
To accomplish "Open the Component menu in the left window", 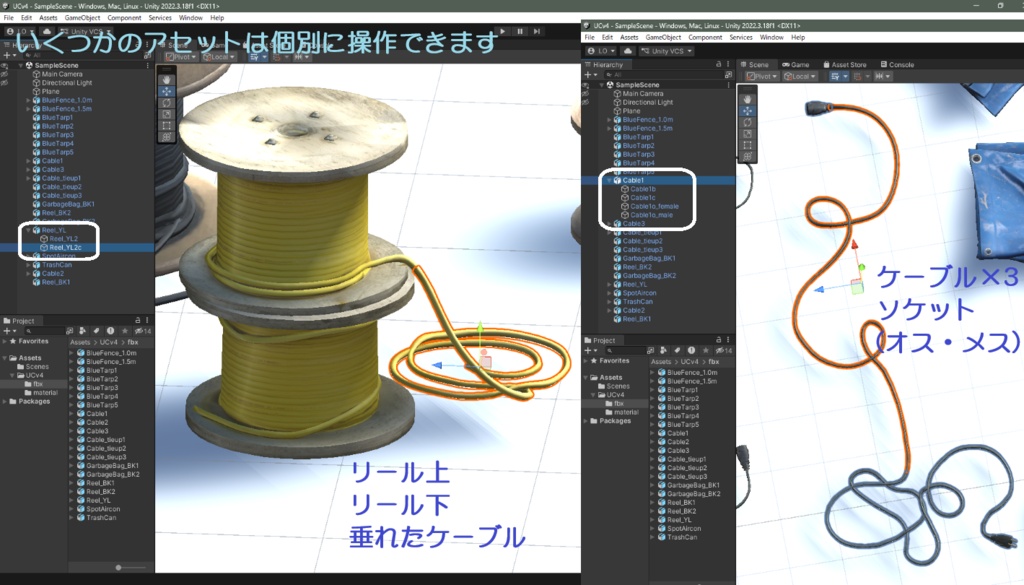I will [x=124, y=18].
